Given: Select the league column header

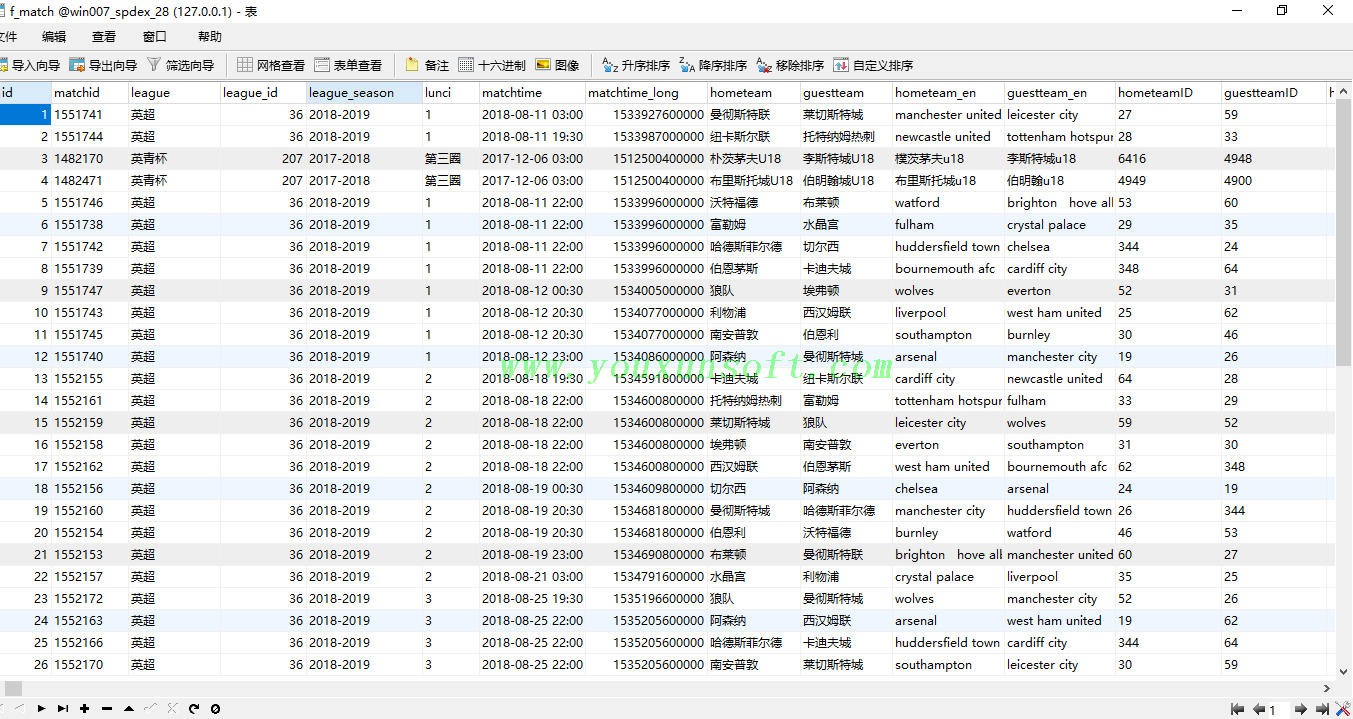Looking at the screenshot, I should [x=175, y=92].
